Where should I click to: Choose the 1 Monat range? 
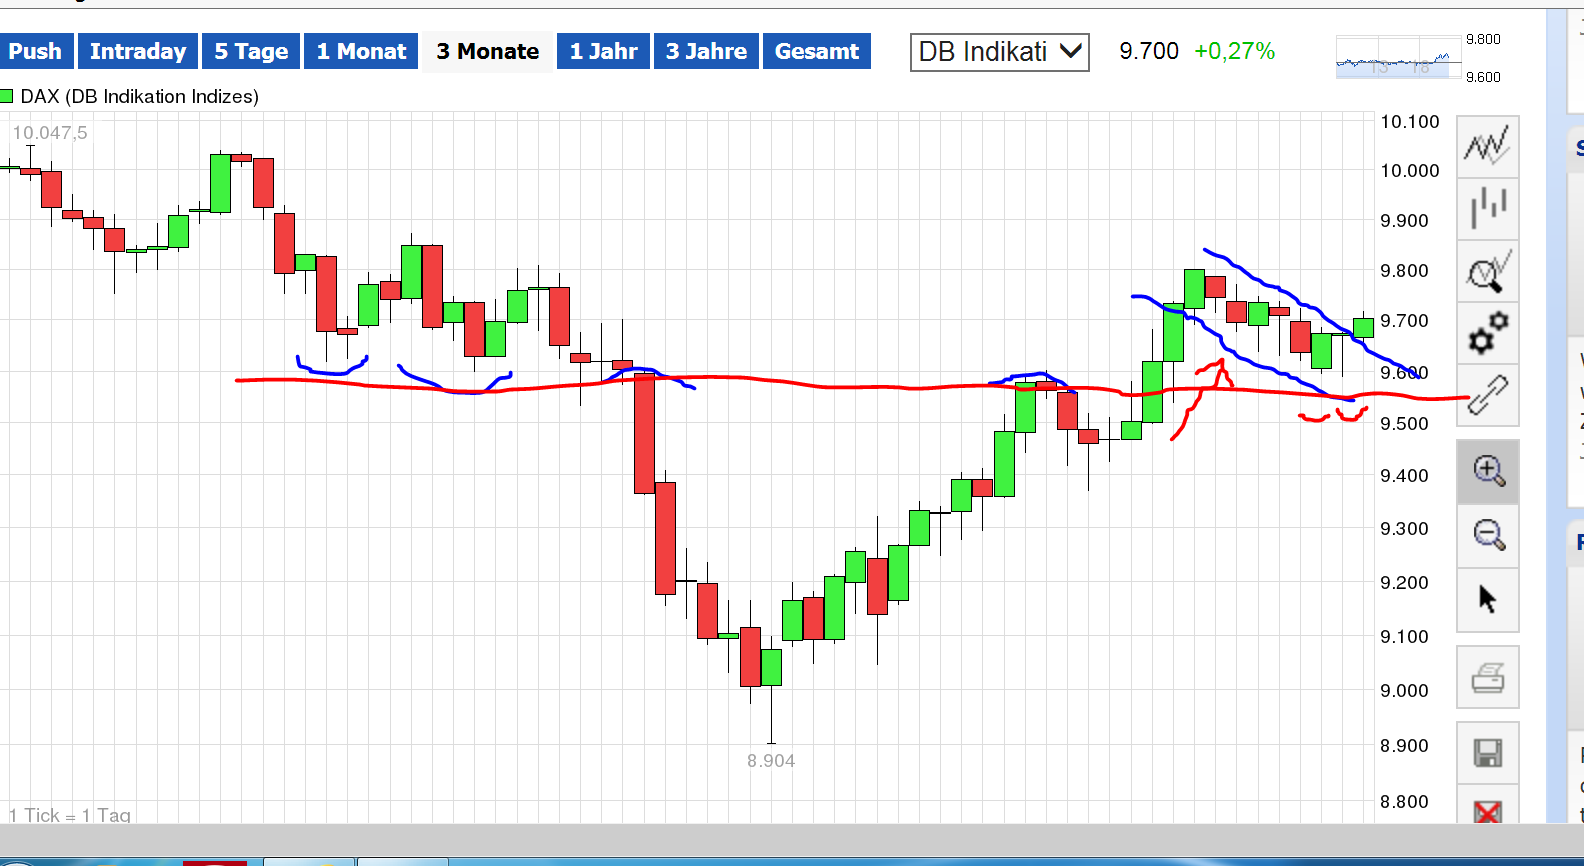[362, 51]
